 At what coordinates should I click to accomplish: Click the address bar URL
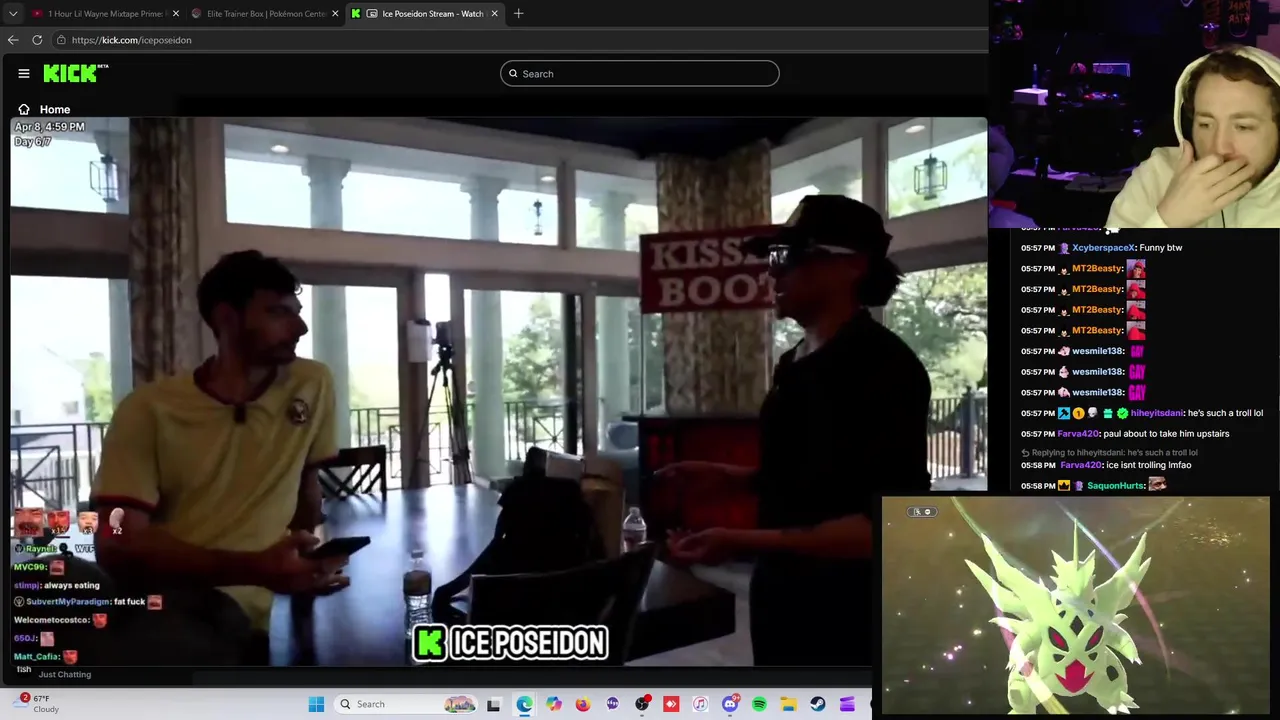pos(131,40)
